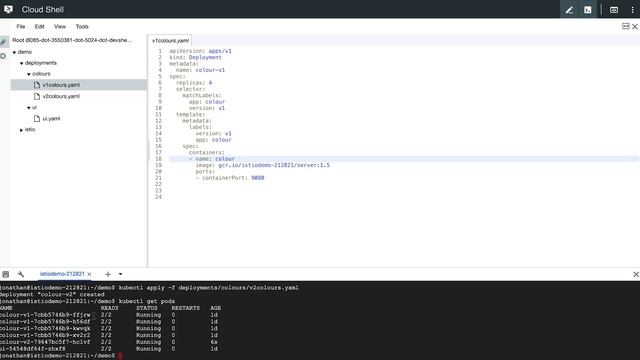Open ui.yaml in the tree

51,118
